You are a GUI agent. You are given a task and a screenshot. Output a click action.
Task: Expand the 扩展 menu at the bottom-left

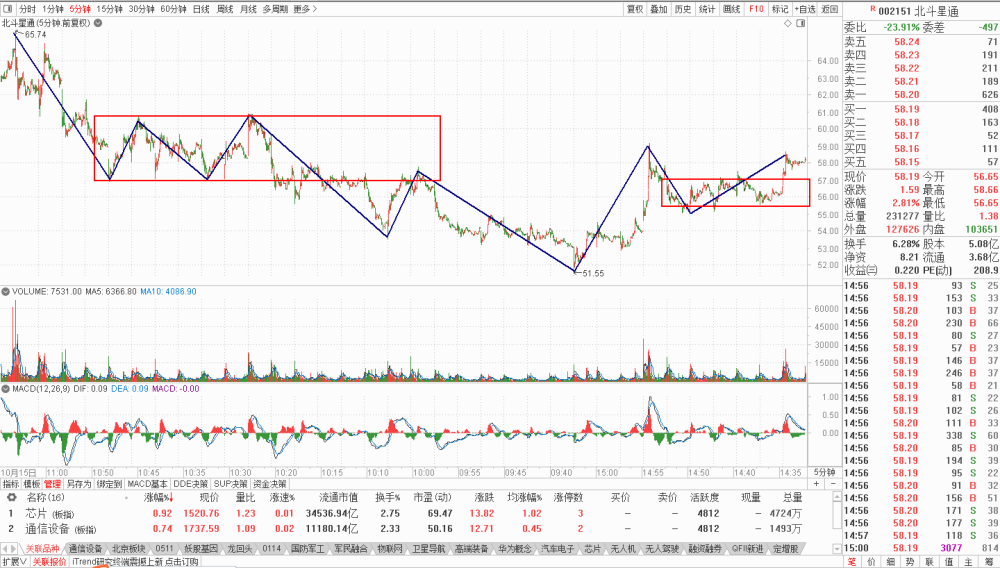[x=14, y=562]
